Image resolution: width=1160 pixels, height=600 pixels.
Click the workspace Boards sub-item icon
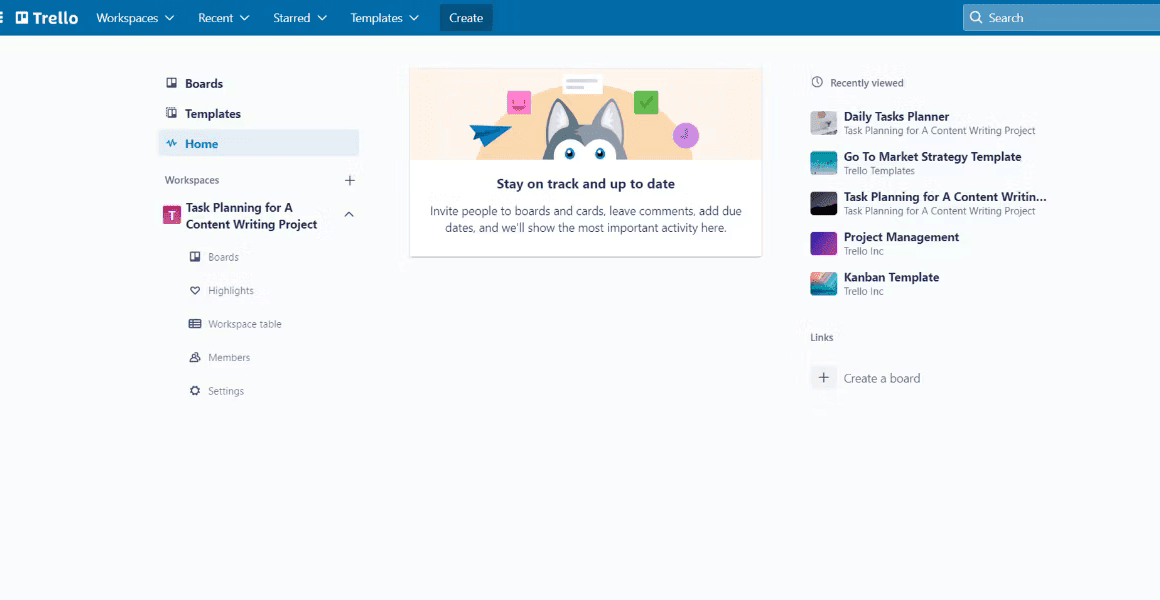[x=195, y=257]
